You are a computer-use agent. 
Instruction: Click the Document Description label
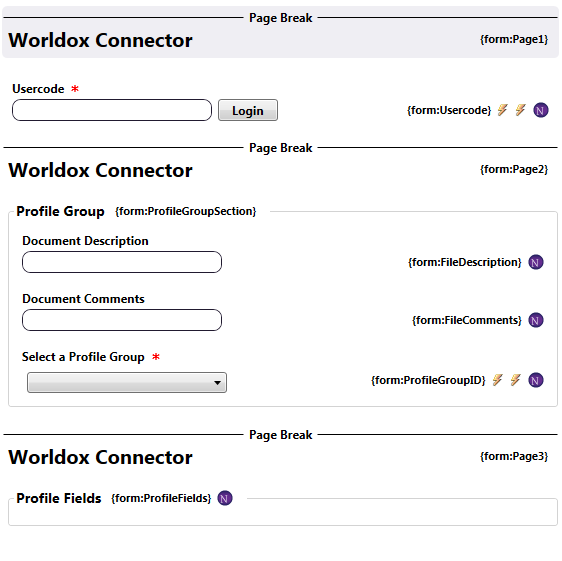85,241
